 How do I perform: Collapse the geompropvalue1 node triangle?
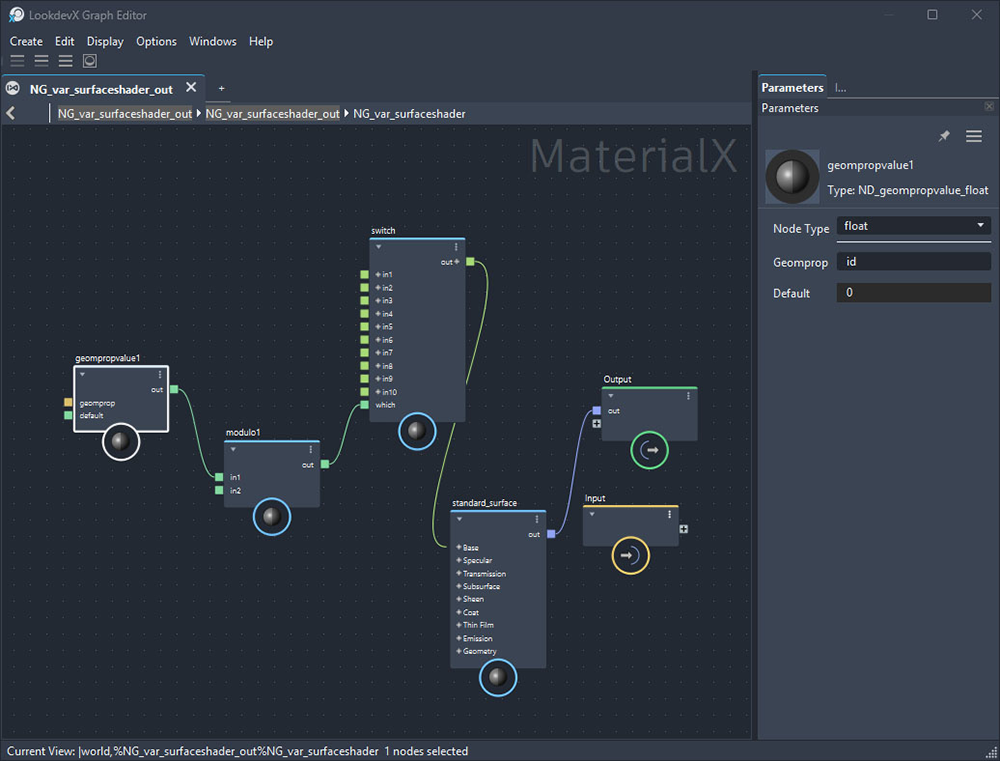[82, 374]
